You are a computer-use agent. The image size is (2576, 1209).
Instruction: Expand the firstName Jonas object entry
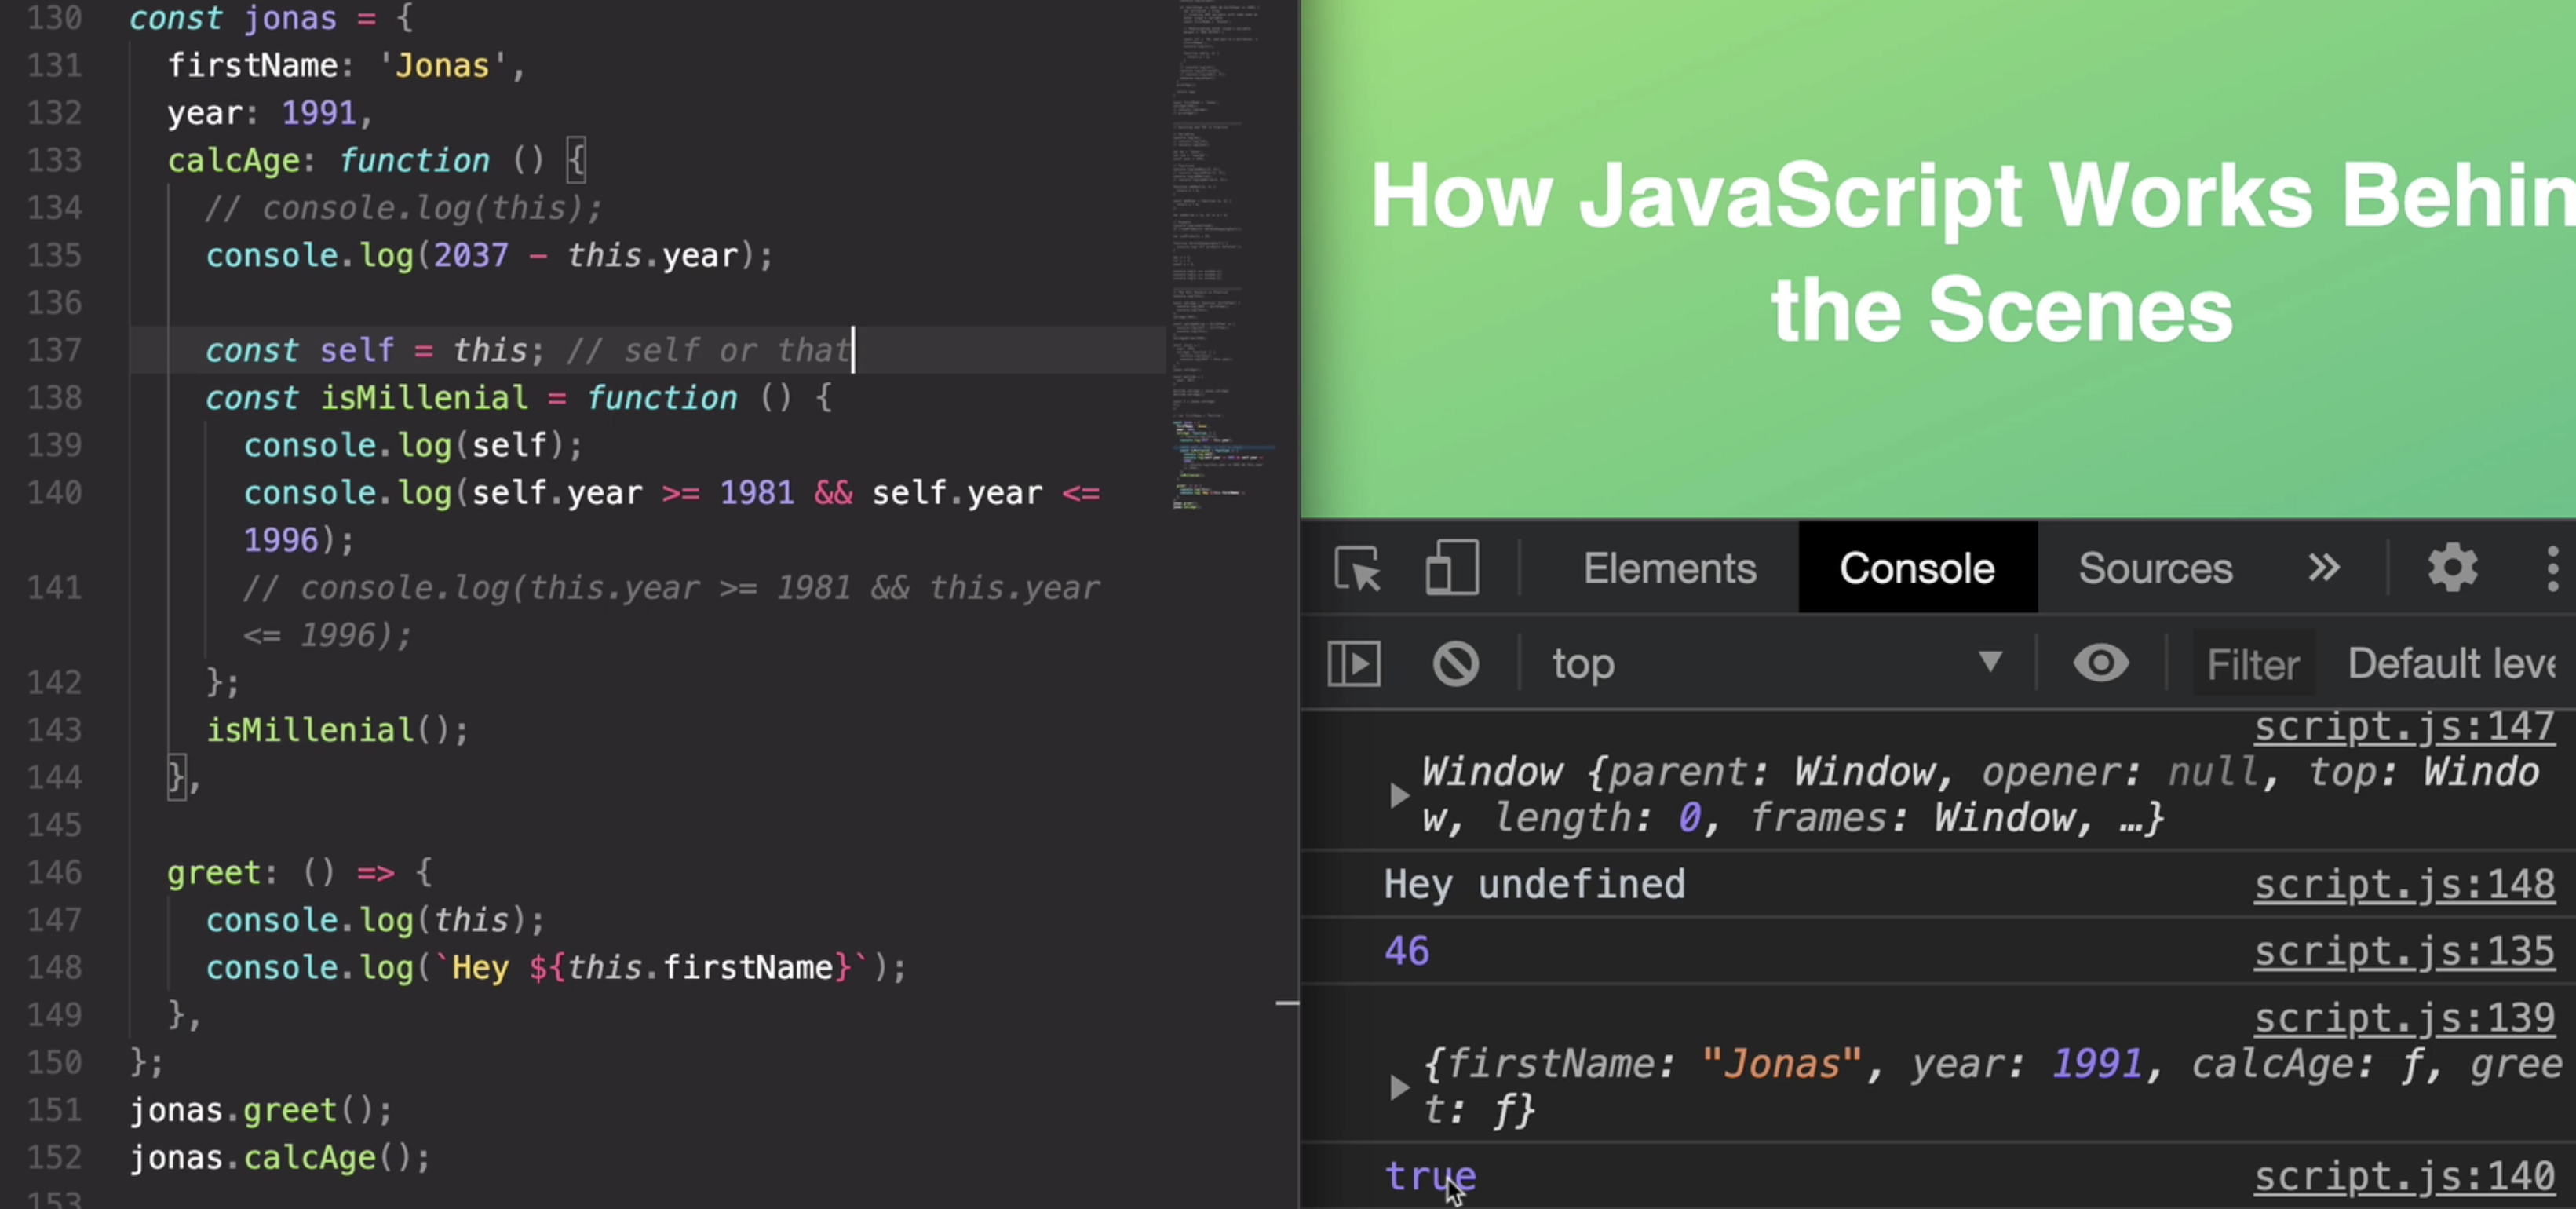tap(1399, 1087)
